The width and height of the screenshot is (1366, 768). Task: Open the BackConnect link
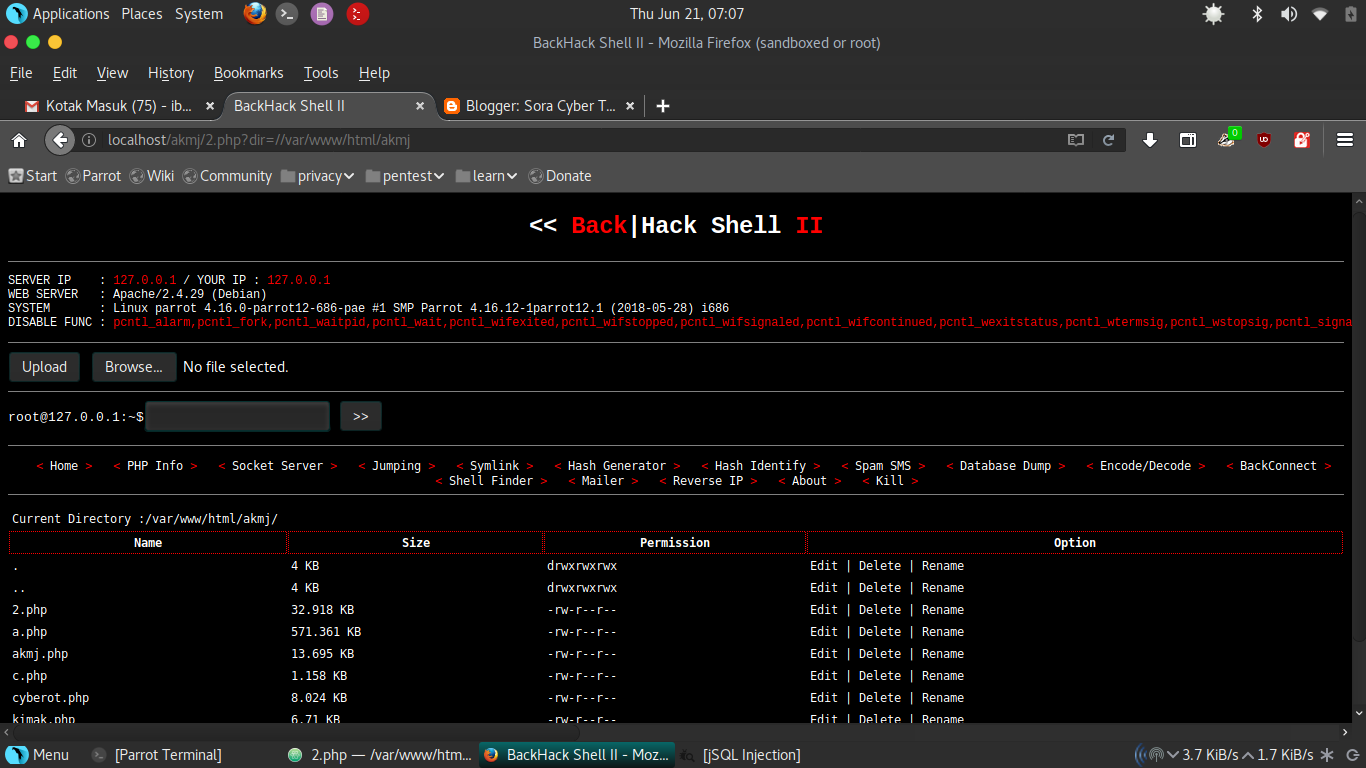click(1279, 466)
